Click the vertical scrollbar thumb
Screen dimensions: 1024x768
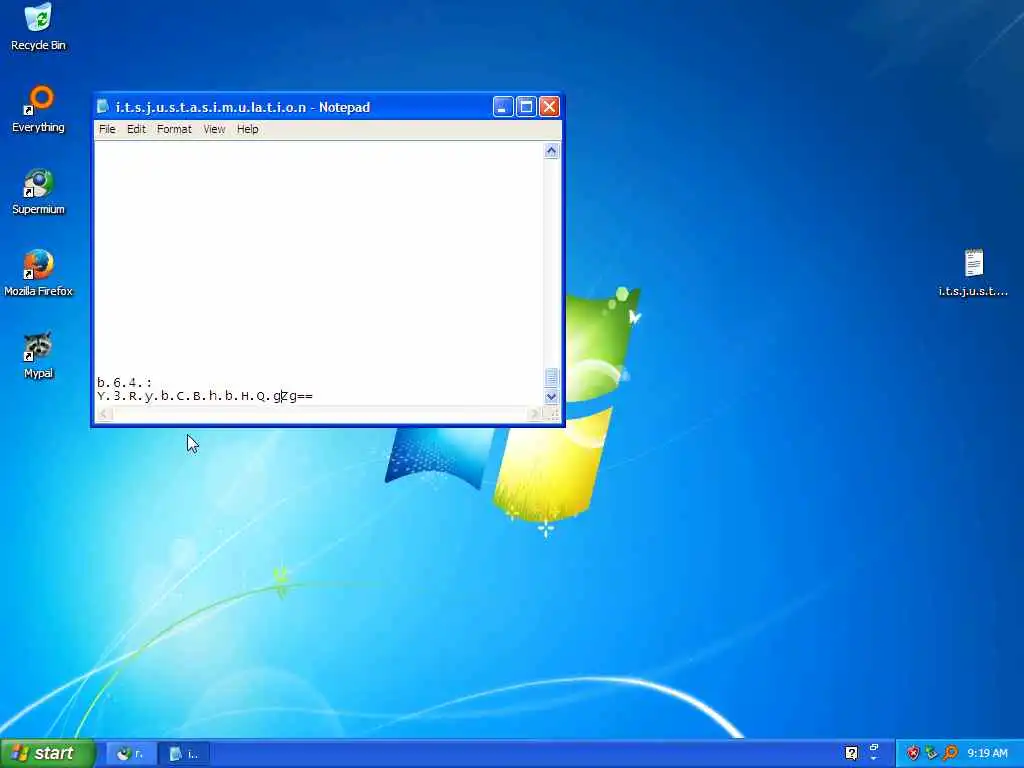(x=551, y=377)
